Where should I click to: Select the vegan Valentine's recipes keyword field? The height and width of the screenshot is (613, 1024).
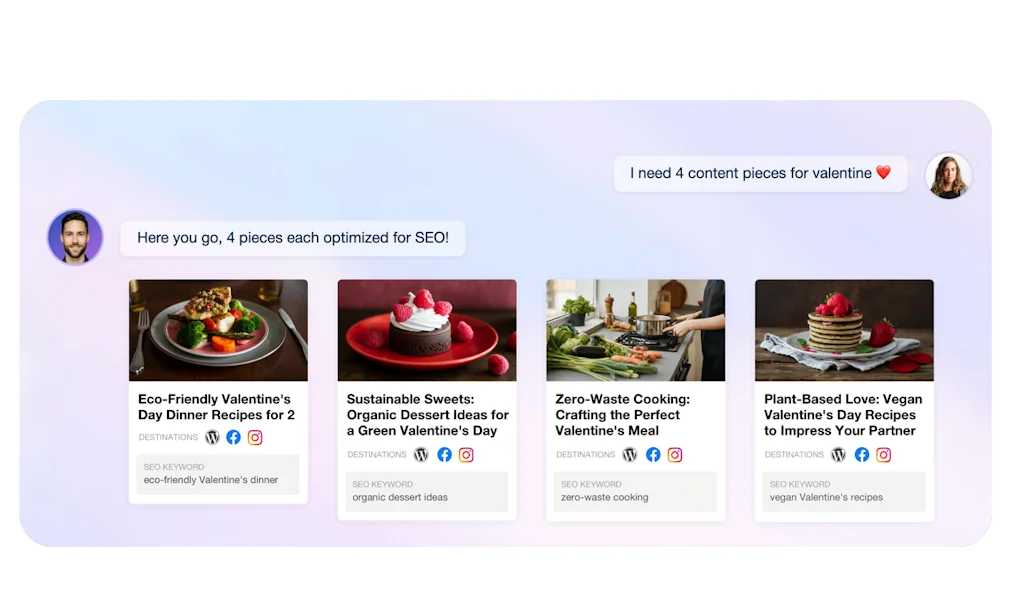coord(843,492)
